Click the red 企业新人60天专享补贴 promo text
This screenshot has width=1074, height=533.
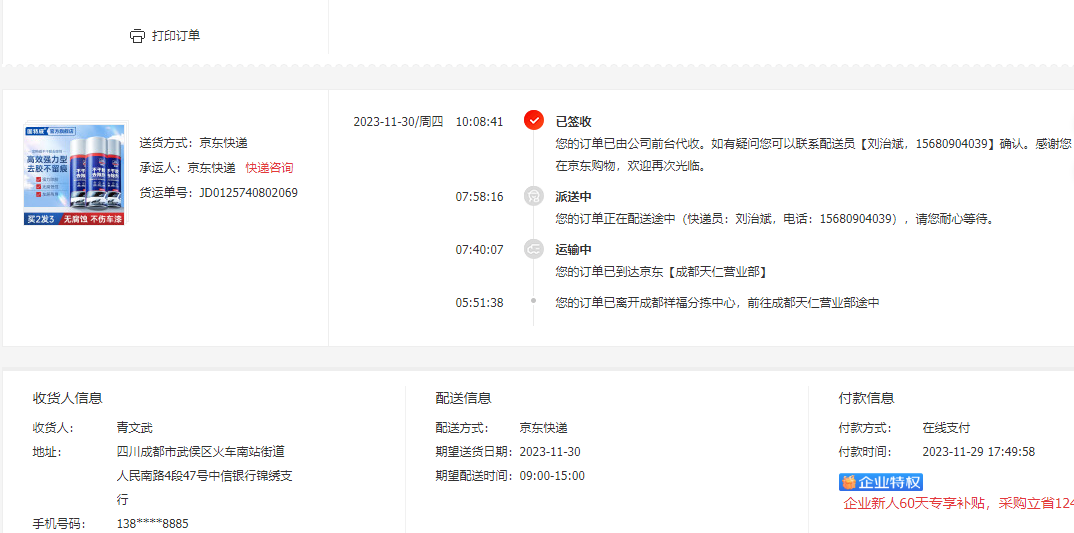pos(958,504)
